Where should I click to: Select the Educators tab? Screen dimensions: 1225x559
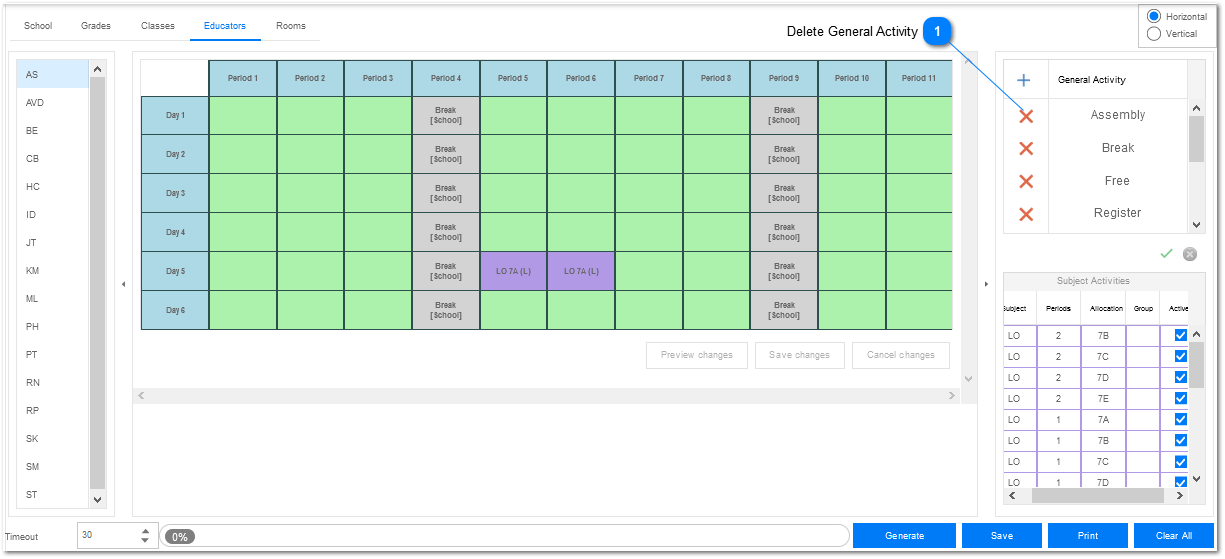coord(225,26)
